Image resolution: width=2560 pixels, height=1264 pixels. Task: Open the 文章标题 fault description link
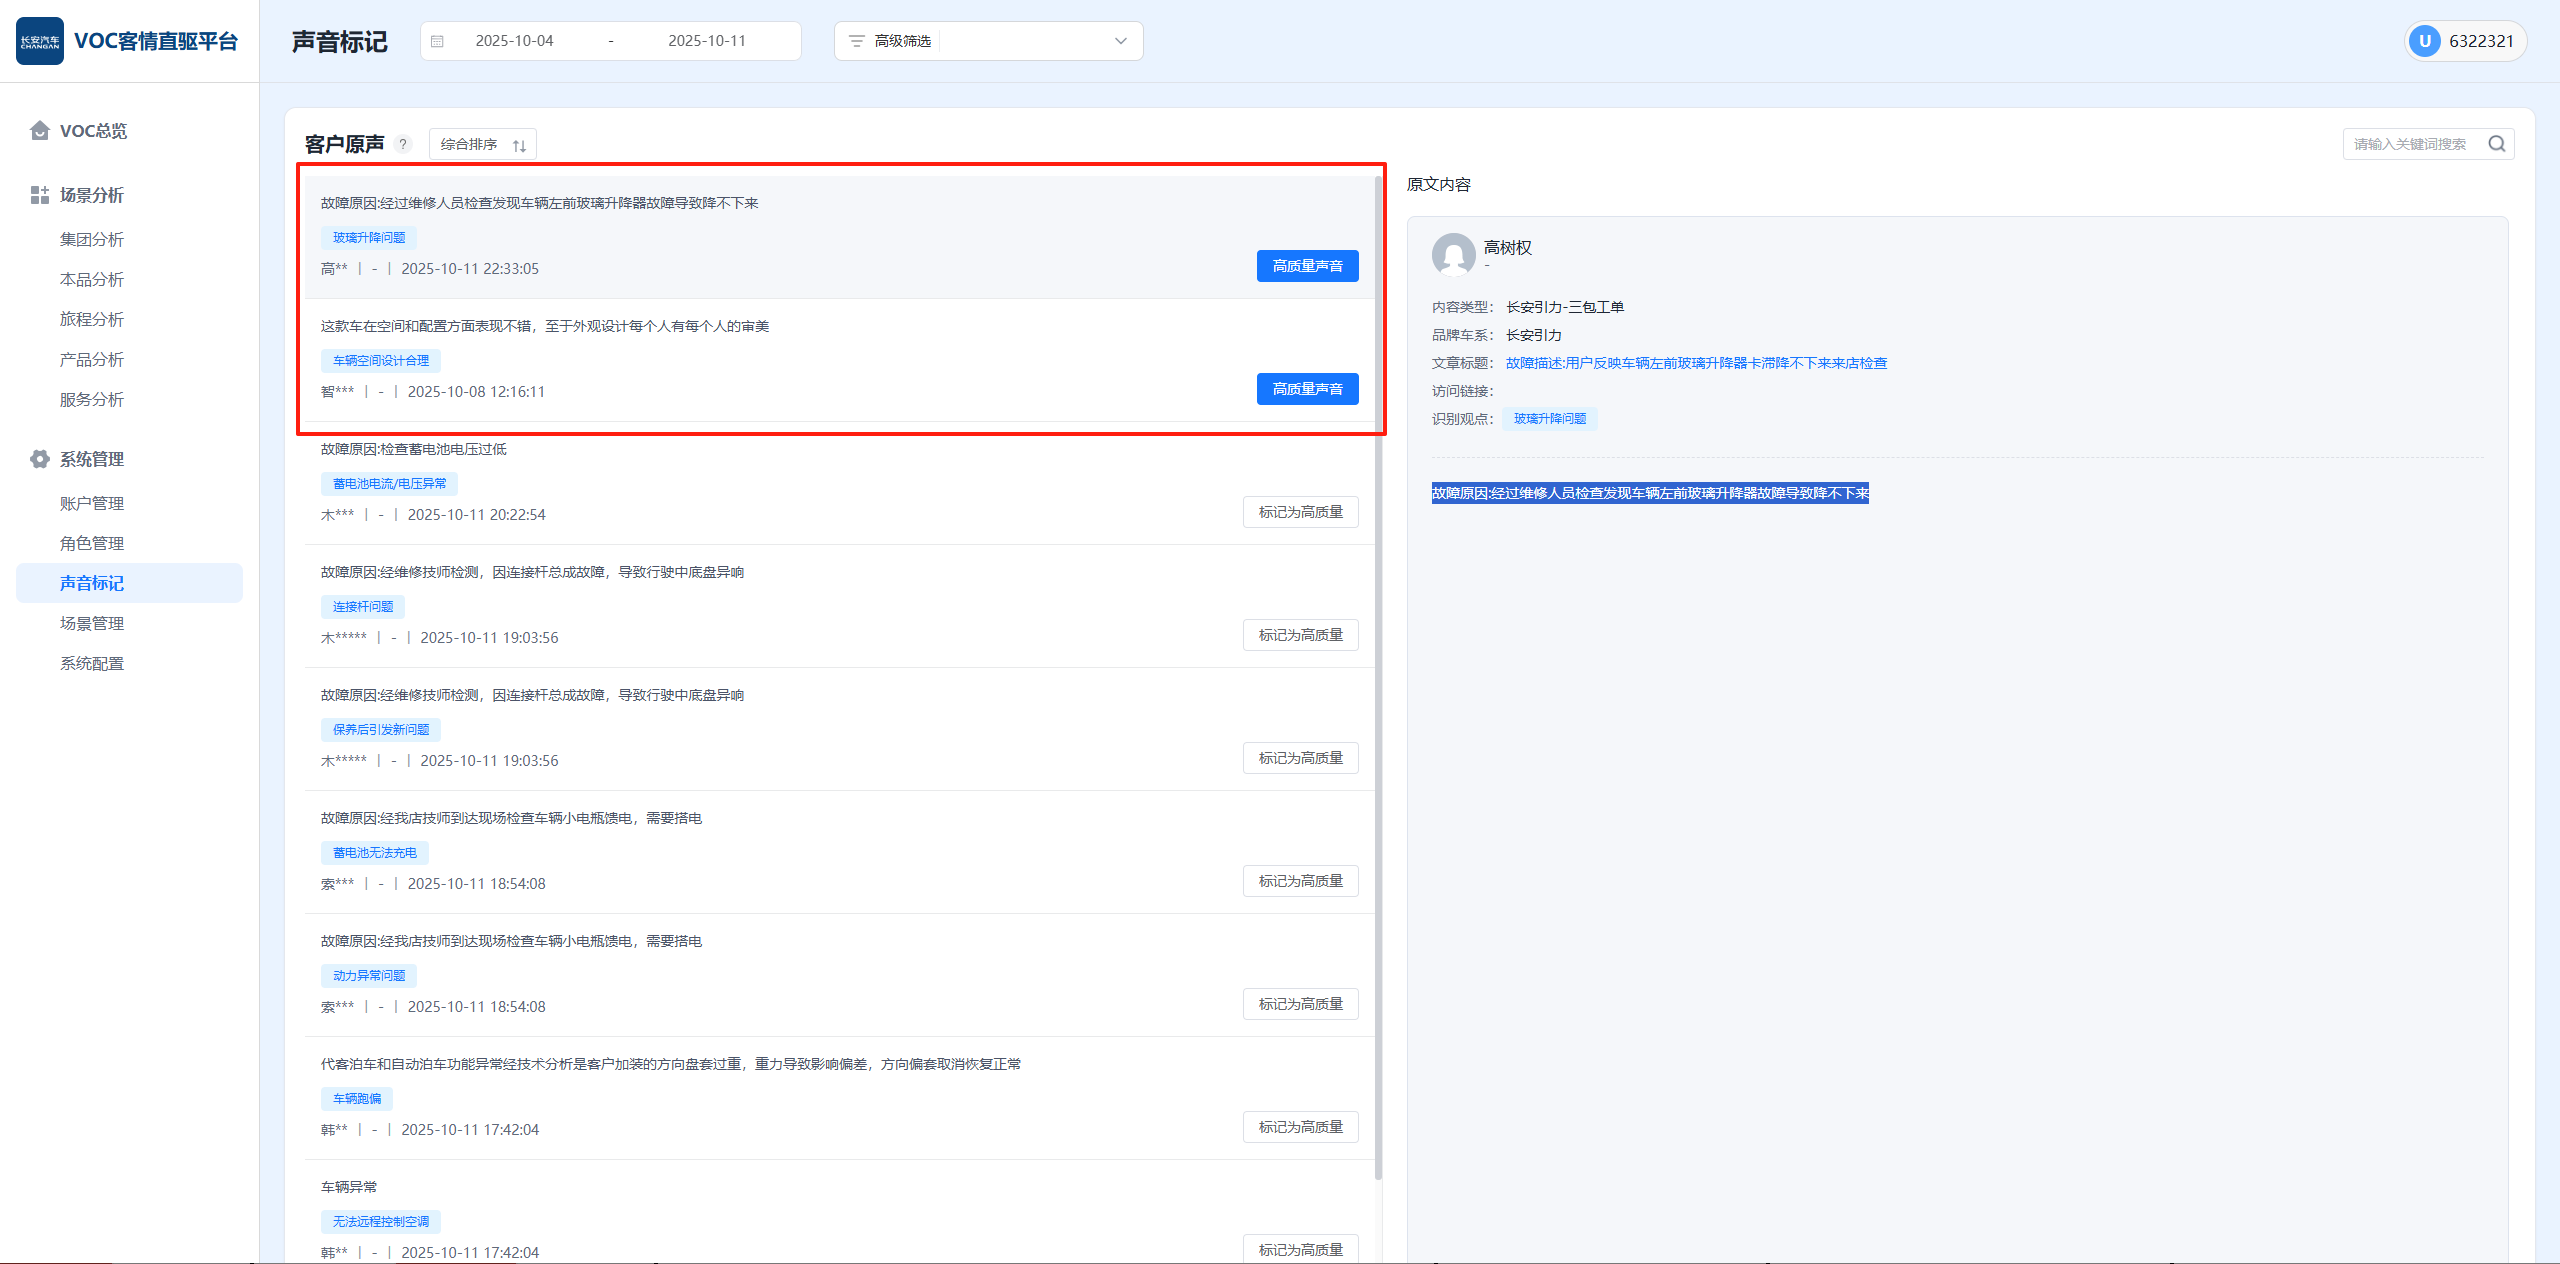point(1696,363)
